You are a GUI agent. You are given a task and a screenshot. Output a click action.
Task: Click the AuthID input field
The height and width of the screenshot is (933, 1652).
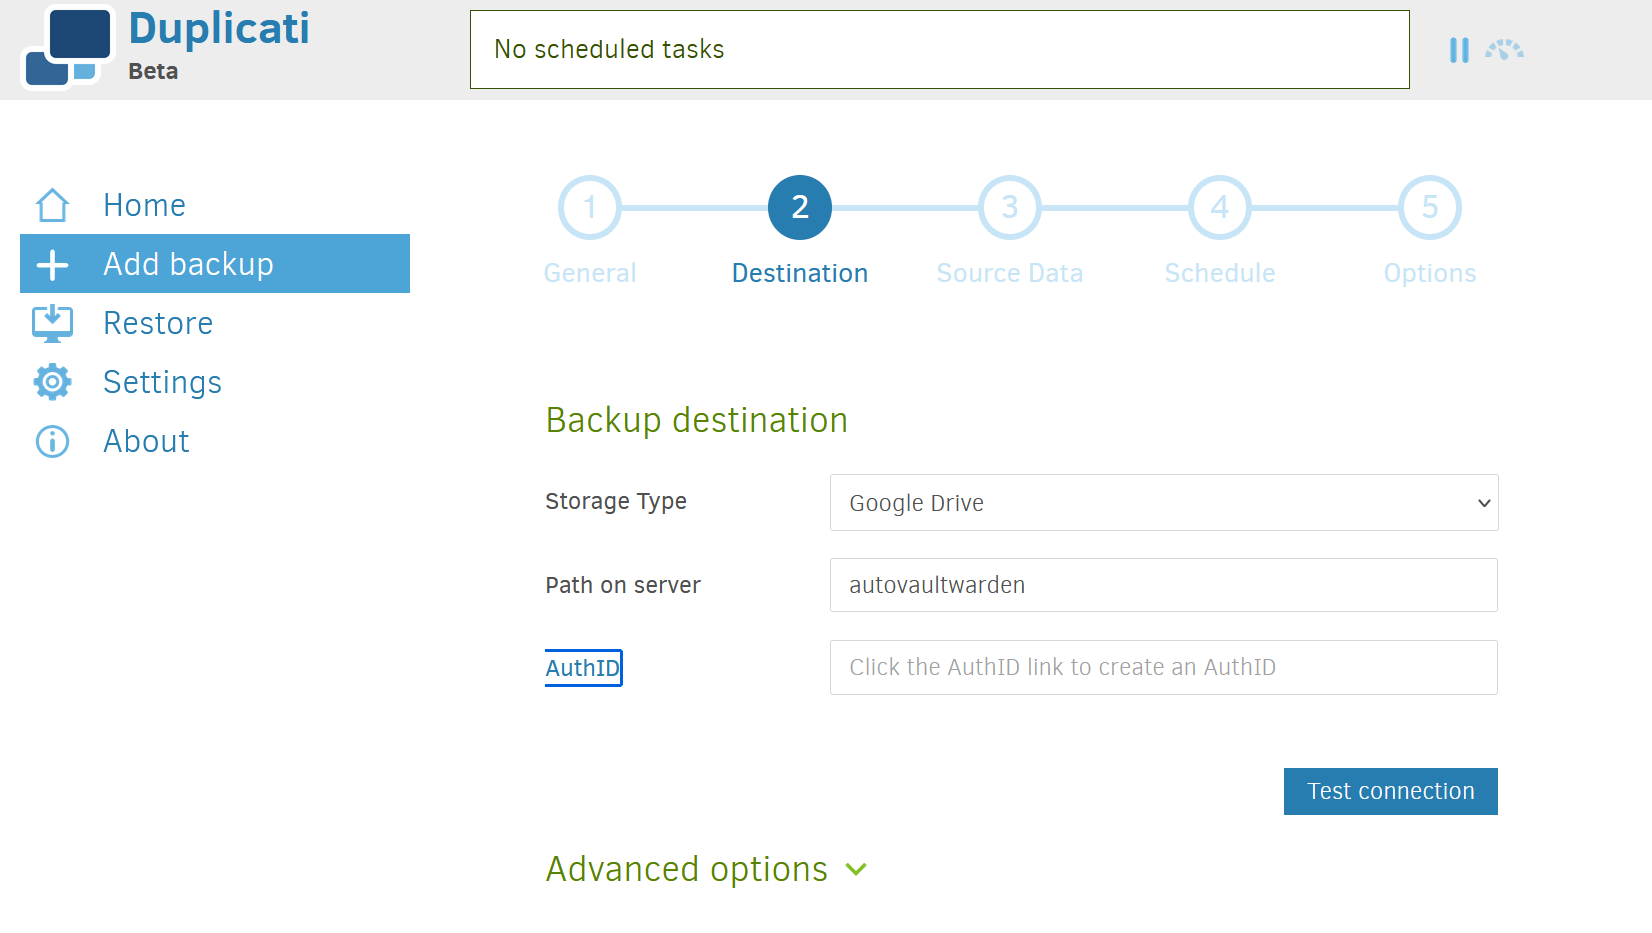pos(1164,667)
